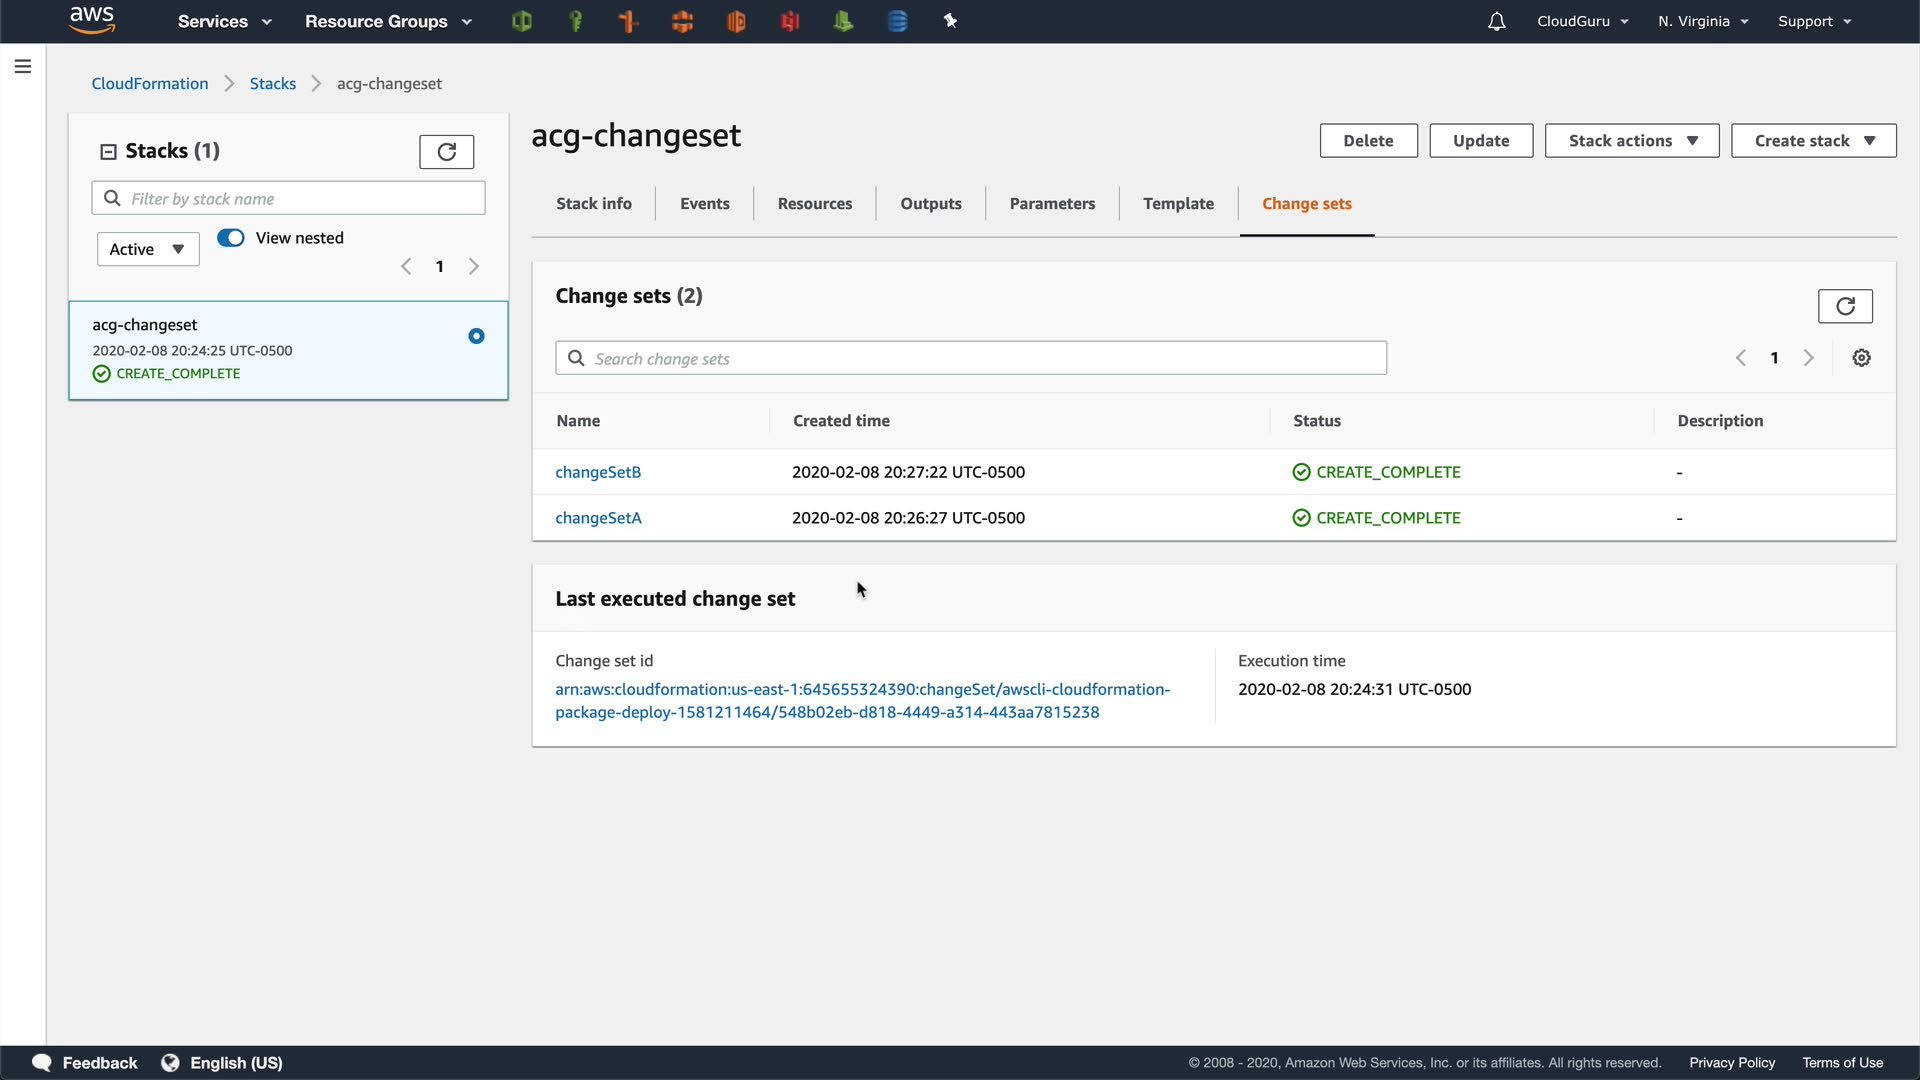Image resolution: width=1920 pixels, height=1080 pixels.
Task: Click the Delete stack button
Action: (1367, 141)
